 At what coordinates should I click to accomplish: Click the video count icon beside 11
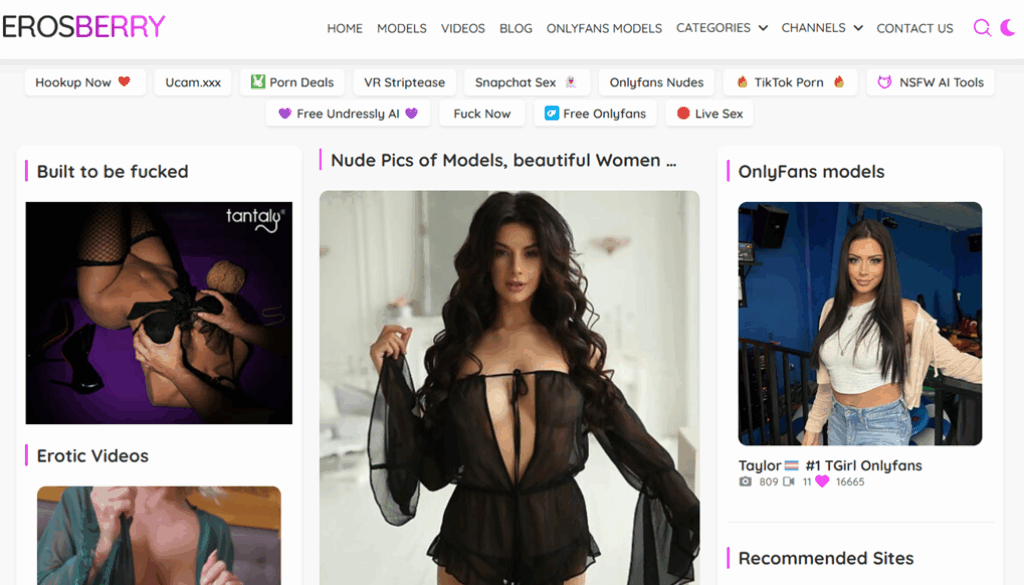click(789, 482)
